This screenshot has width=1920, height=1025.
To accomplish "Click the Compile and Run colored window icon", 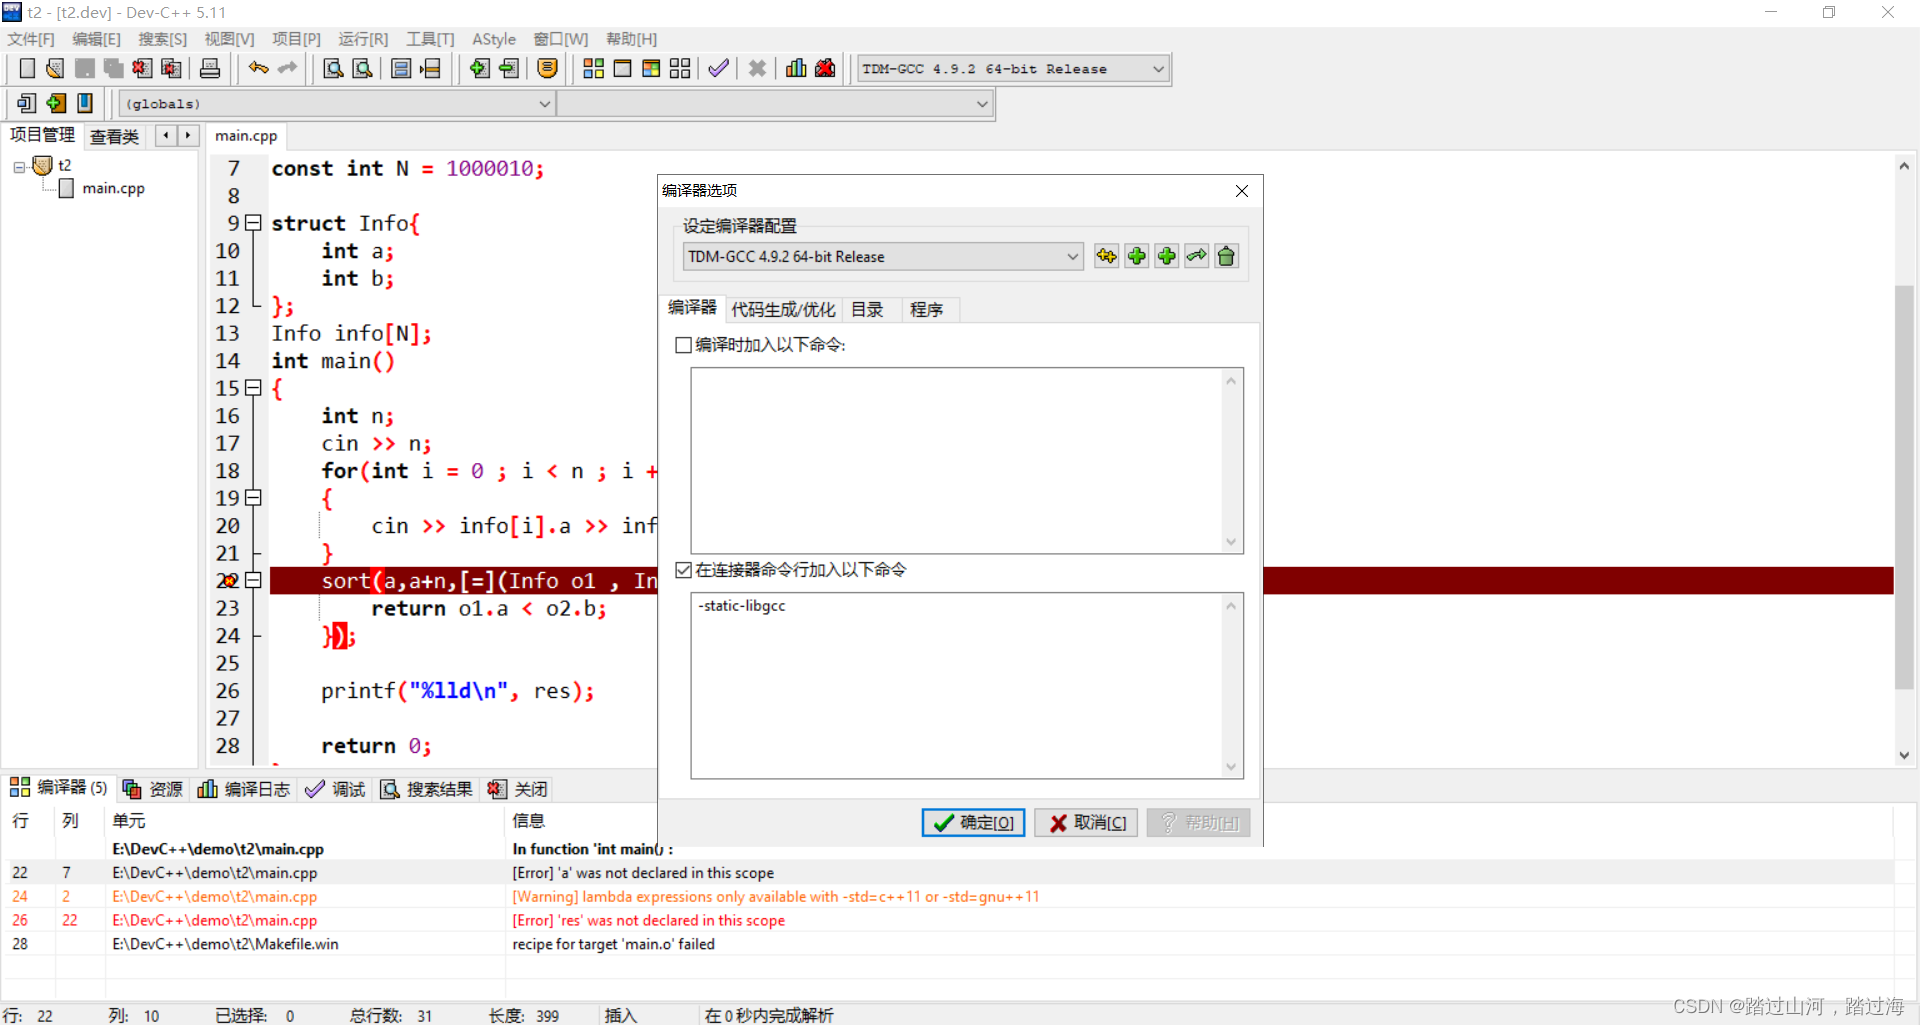I will pos(651,68).
